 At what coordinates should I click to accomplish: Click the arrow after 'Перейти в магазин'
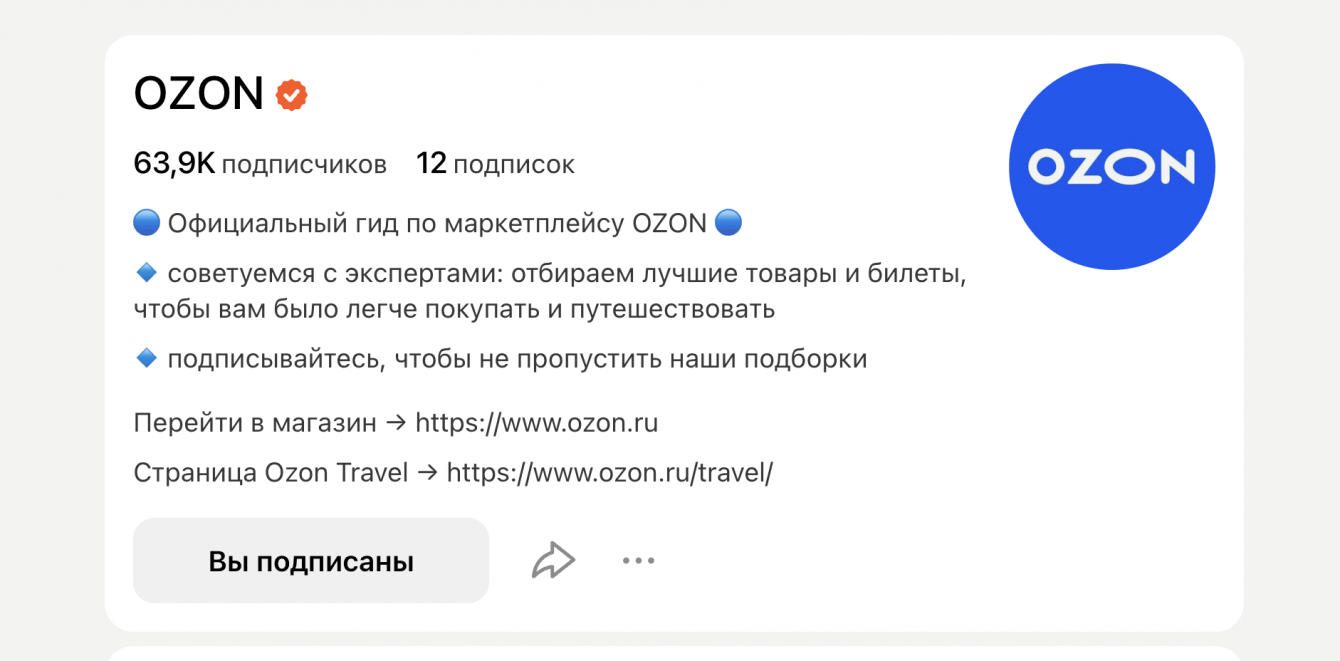click(396, 423)
